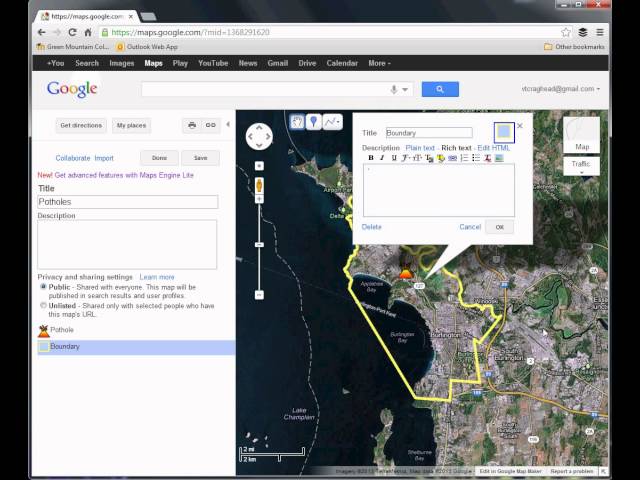Click the Get directions button
640x480 pixels.
[81, 125]
